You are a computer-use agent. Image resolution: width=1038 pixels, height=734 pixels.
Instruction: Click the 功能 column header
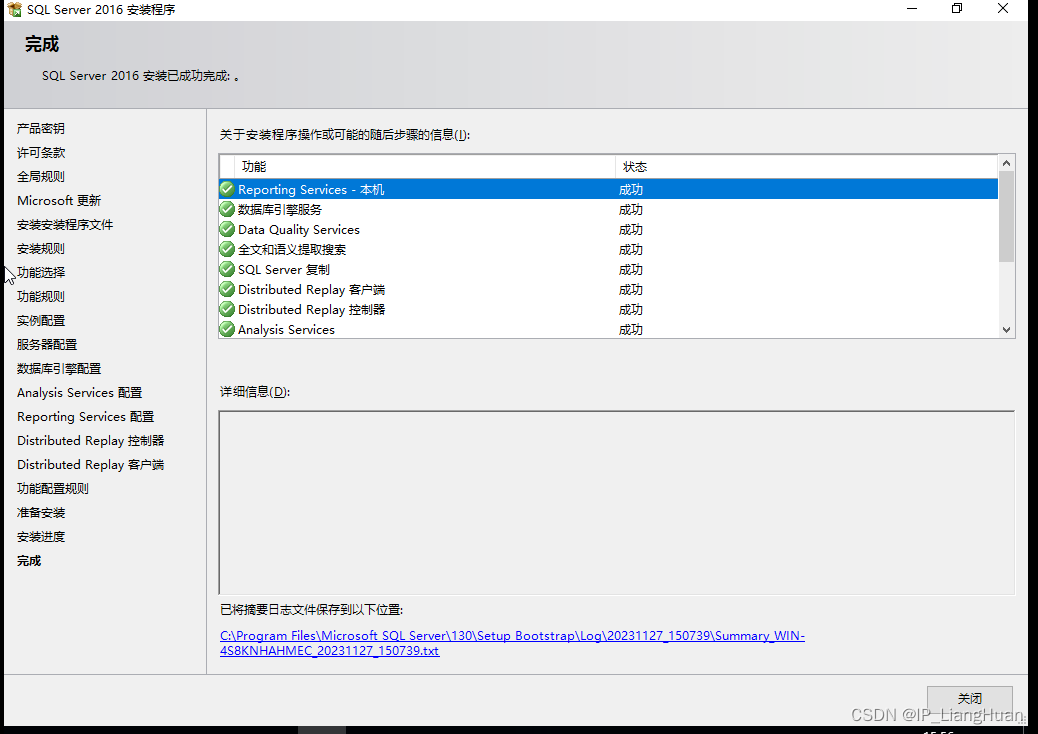pyautogui.click(x=424, y=167)
